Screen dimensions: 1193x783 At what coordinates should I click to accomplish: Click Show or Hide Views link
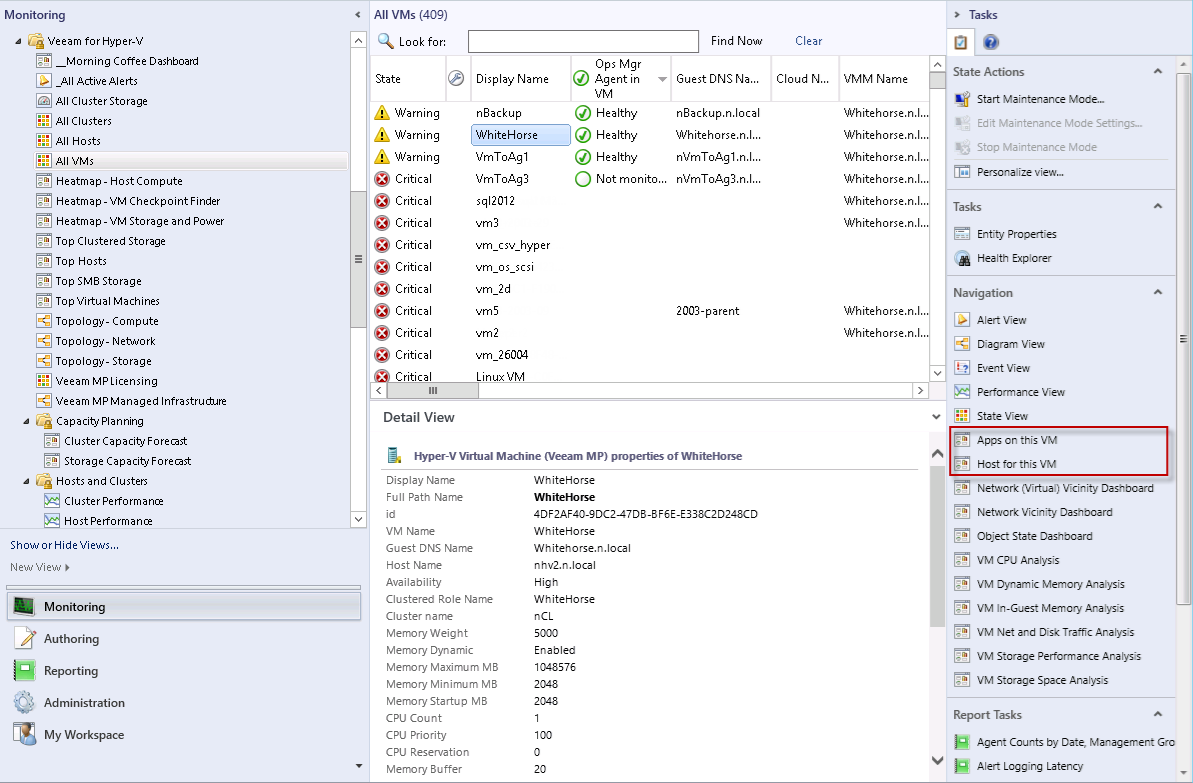(x=65, y=545)
